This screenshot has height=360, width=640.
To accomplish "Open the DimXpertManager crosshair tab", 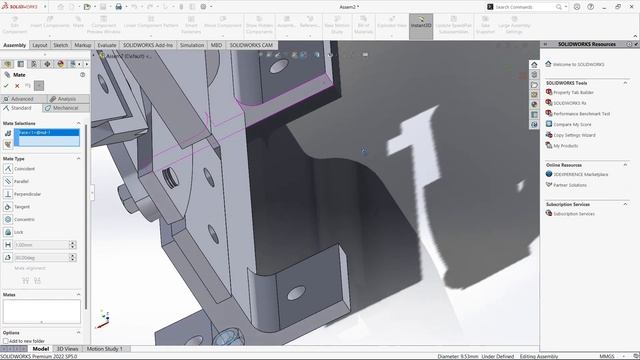I will pos(47,64).
